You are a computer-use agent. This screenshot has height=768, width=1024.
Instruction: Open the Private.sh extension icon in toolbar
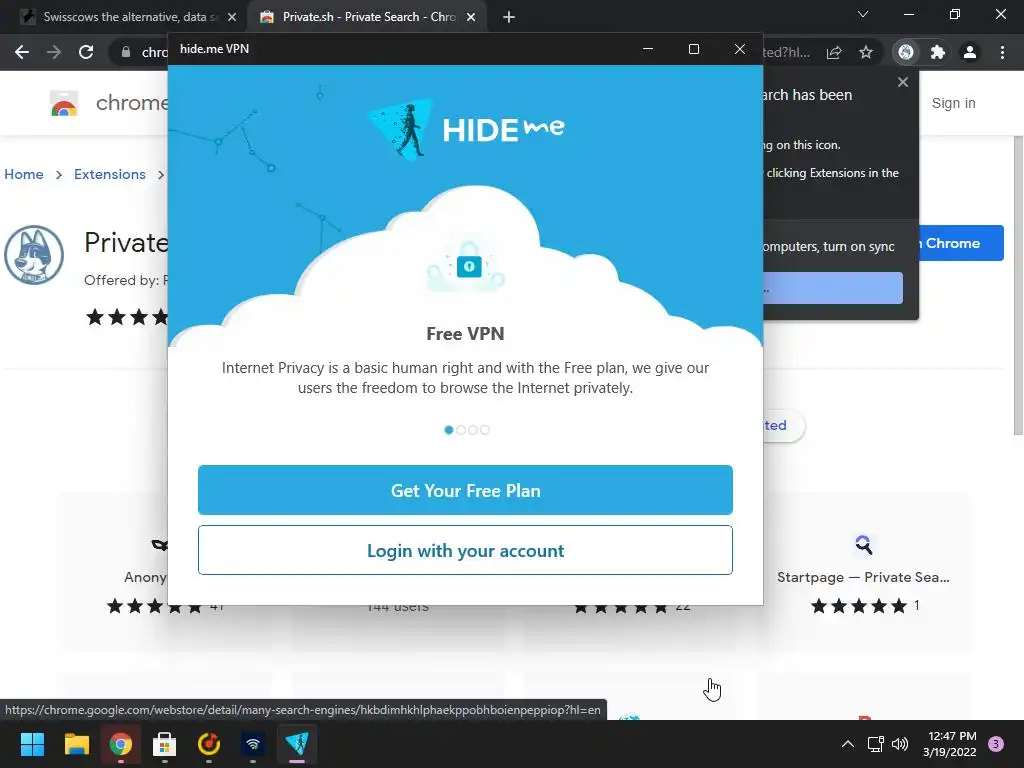click(x=906, y=52)
